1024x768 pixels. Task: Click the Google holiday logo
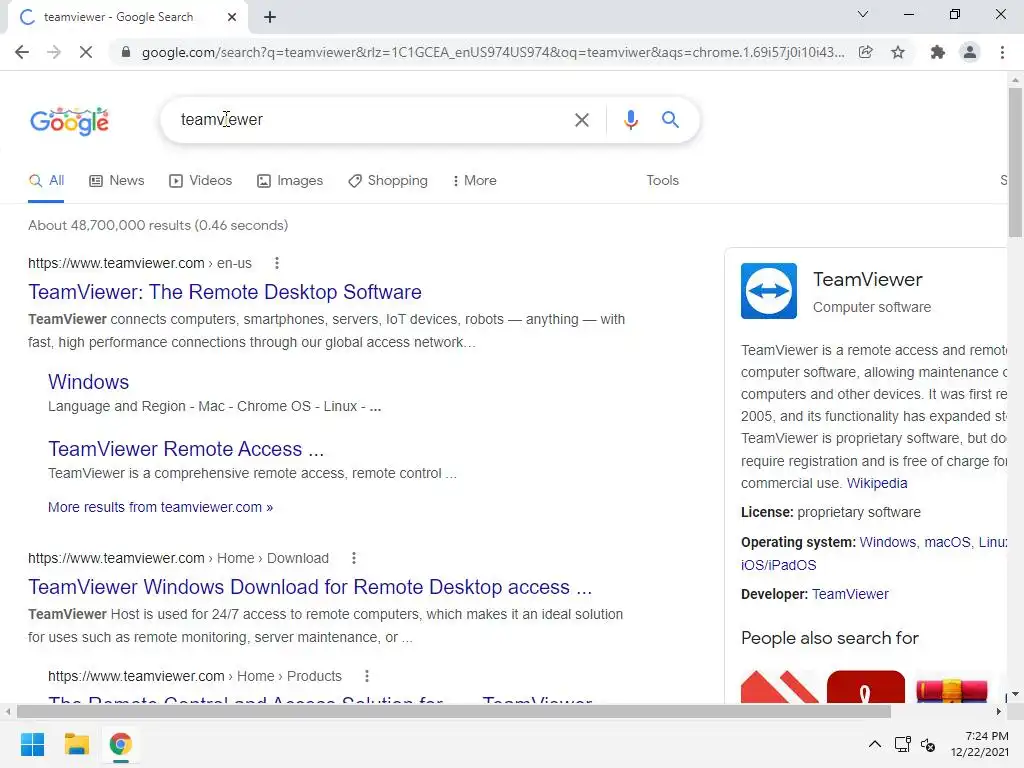(x=70, y=121)
